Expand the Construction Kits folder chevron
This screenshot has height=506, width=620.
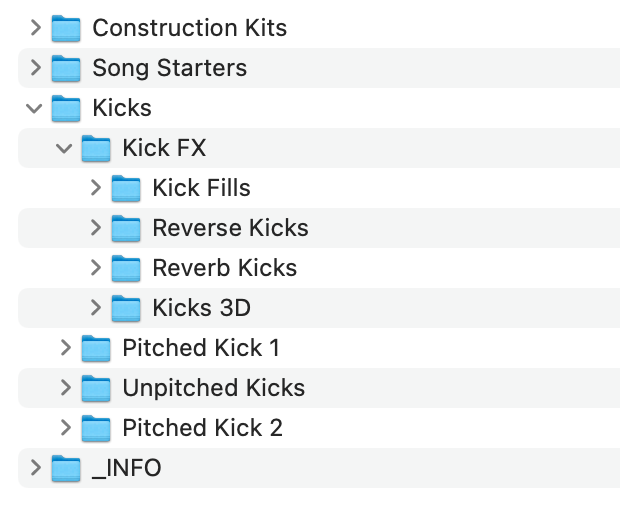[36, 28]
